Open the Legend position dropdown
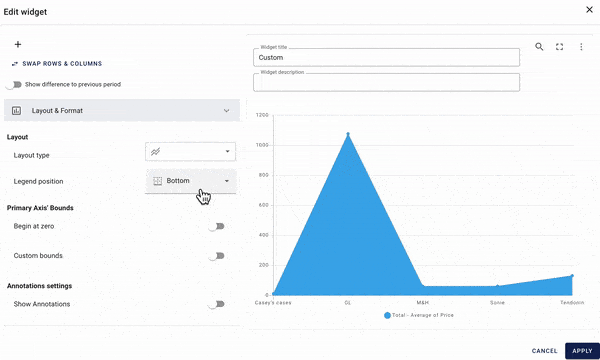Viewport: 600px width, 360px height. [x=190, y=181]
